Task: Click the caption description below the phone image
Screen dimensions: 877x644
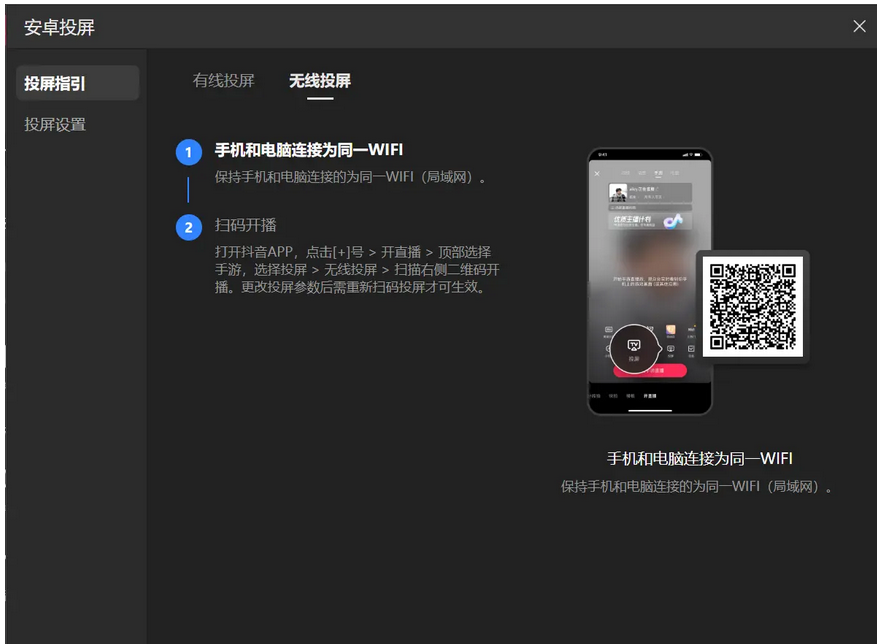Action: pos(696,487)
